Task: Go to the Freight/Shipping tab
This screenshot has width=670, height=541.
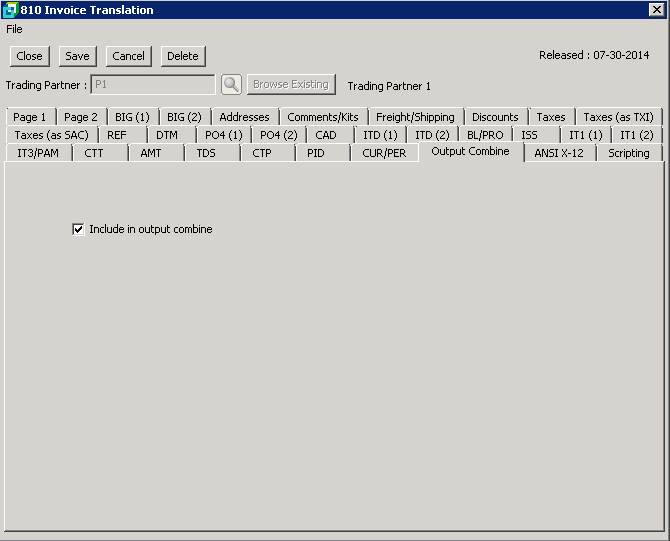Action: click(x=415, y=117)
